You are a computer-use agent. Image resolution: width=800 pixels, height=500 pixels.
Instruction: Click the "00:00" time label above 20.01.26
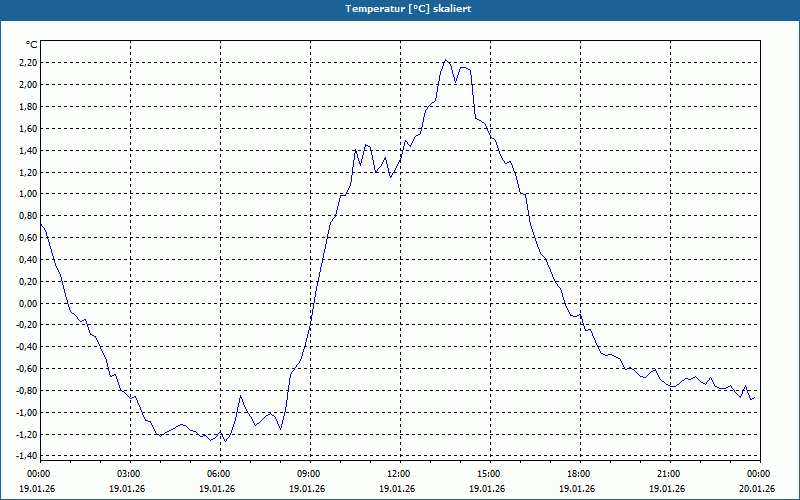point(760,474)
